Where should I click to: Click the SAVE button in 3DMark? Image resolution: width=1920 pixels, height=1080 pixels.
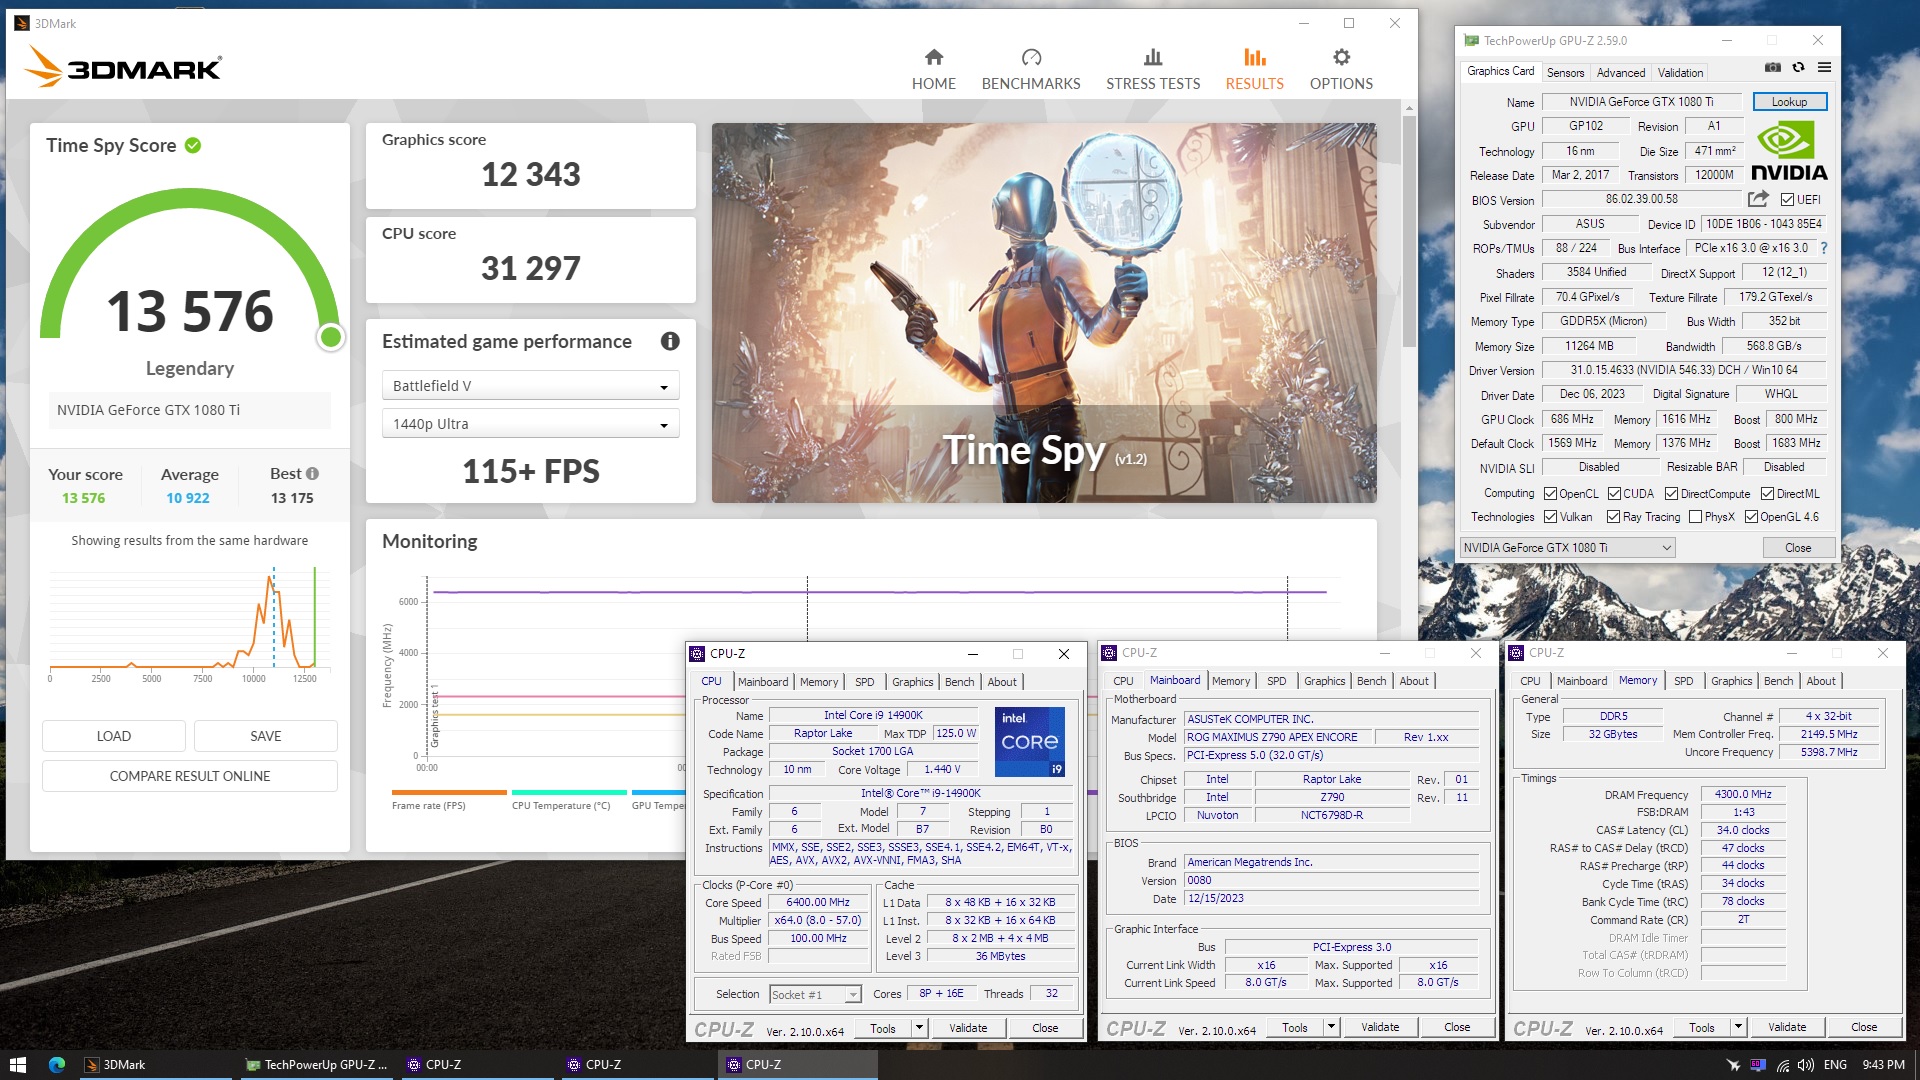[x=266, y=736]
